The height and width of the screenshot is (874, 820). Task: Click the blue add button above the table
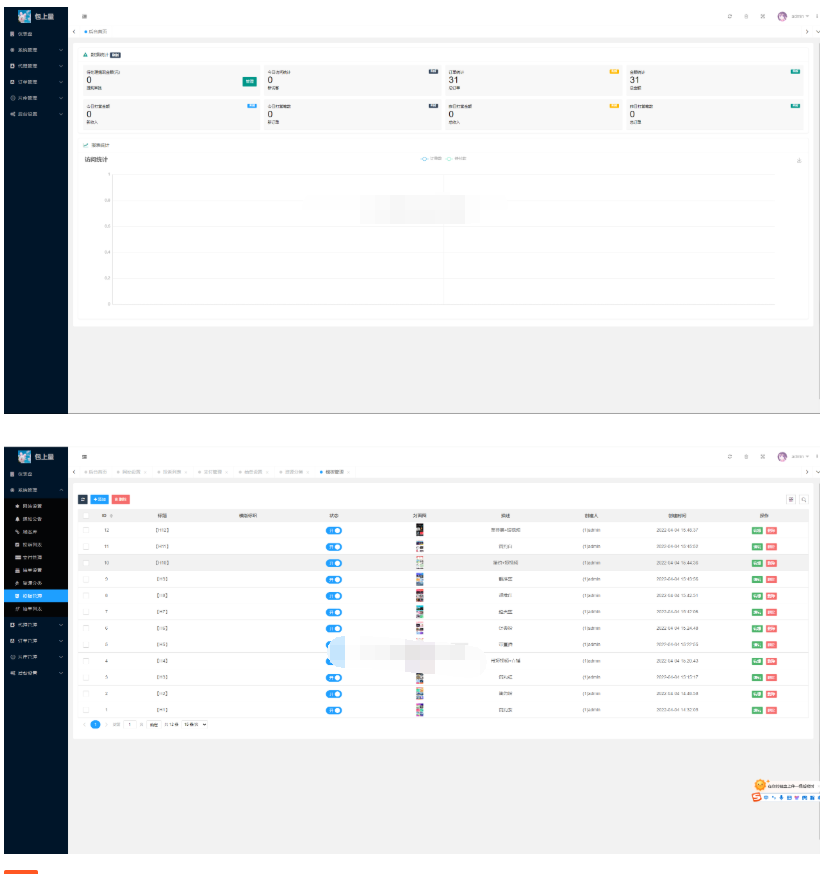pos(100,498)
